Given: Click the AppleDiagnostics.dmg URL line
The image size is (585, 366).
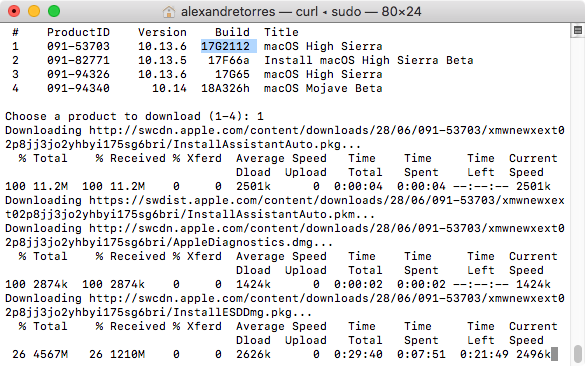Looking at the screenshot, I should point(285,235).
